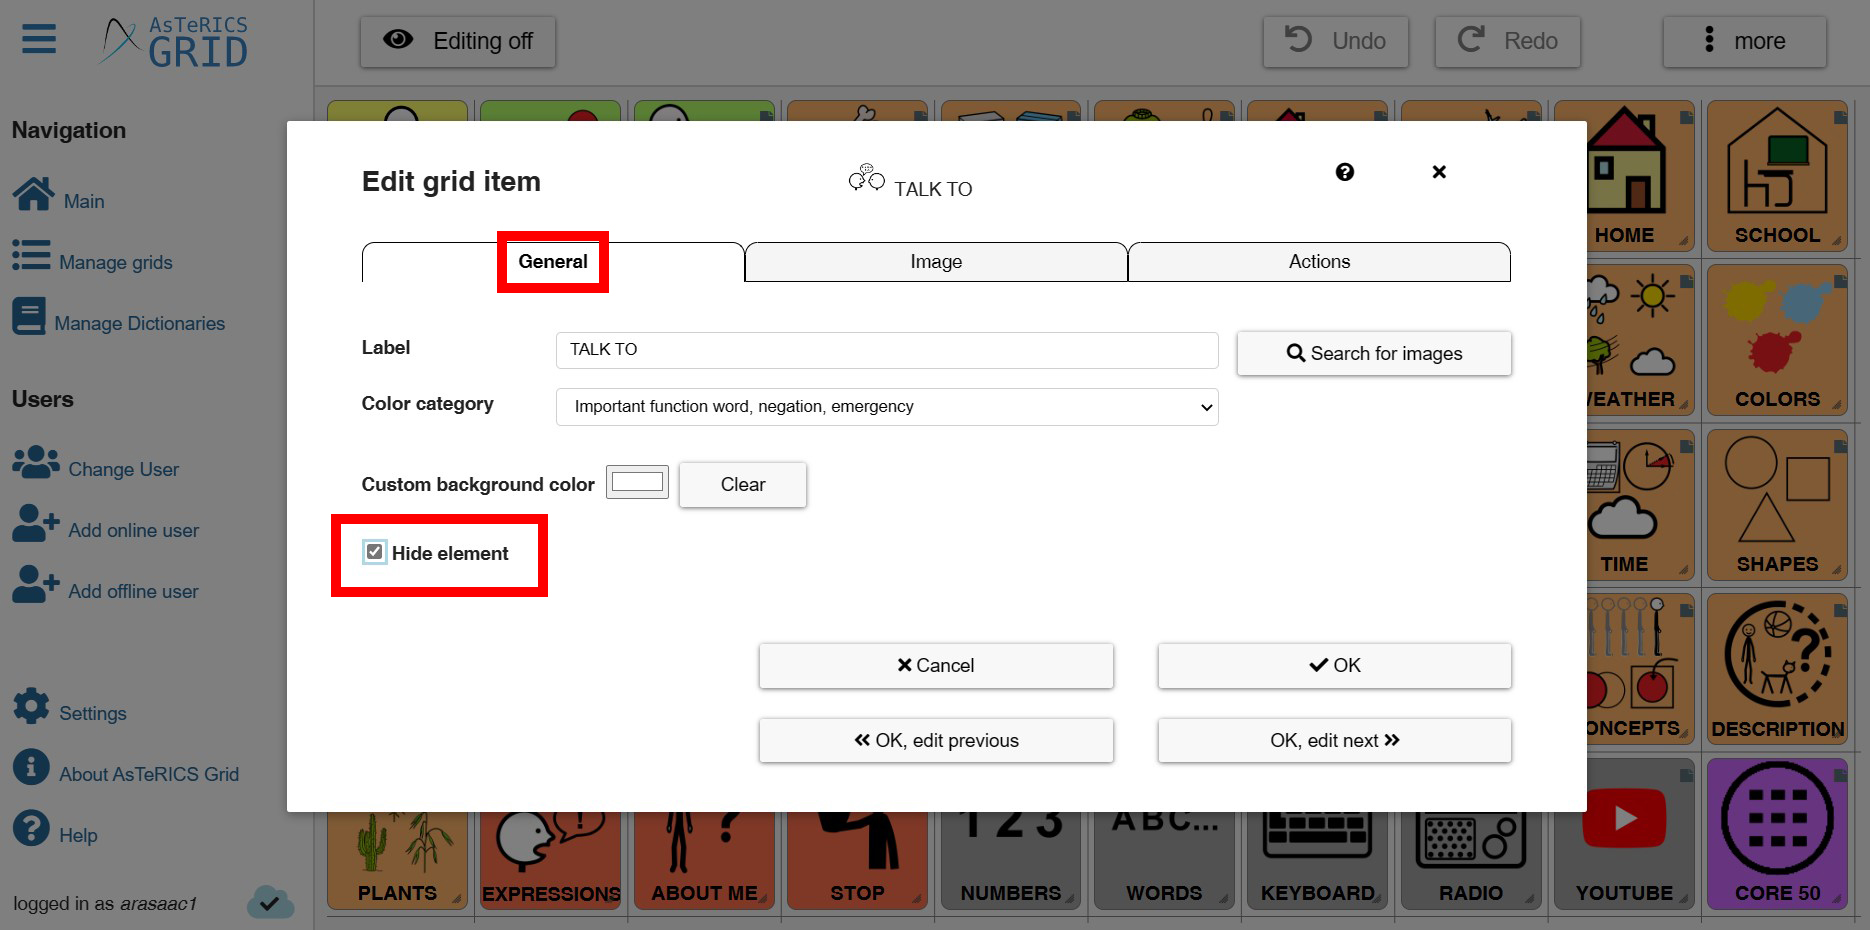Open the About AsTeRICS Grid link
The height and width of the screenshot is (930, 1870).
[149, 775]
